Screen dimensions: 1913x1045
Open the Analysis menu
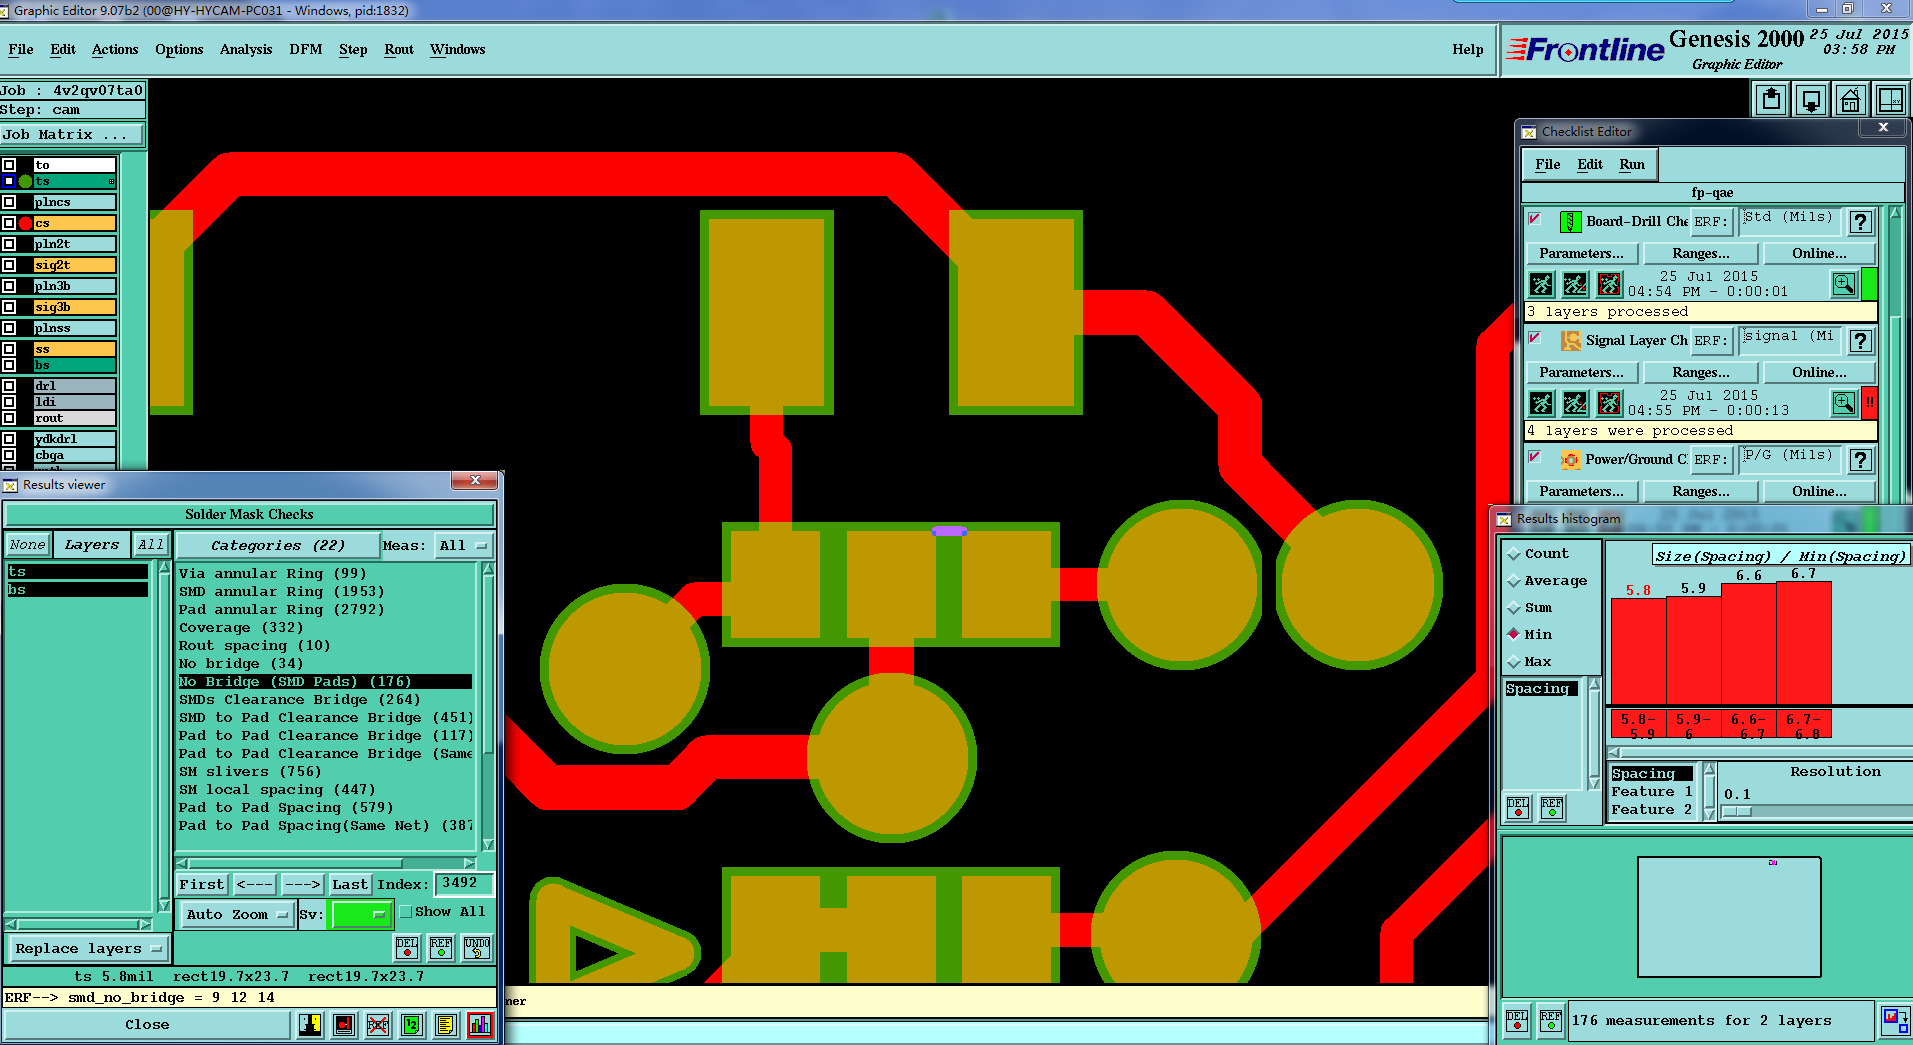tap(246, 49)
